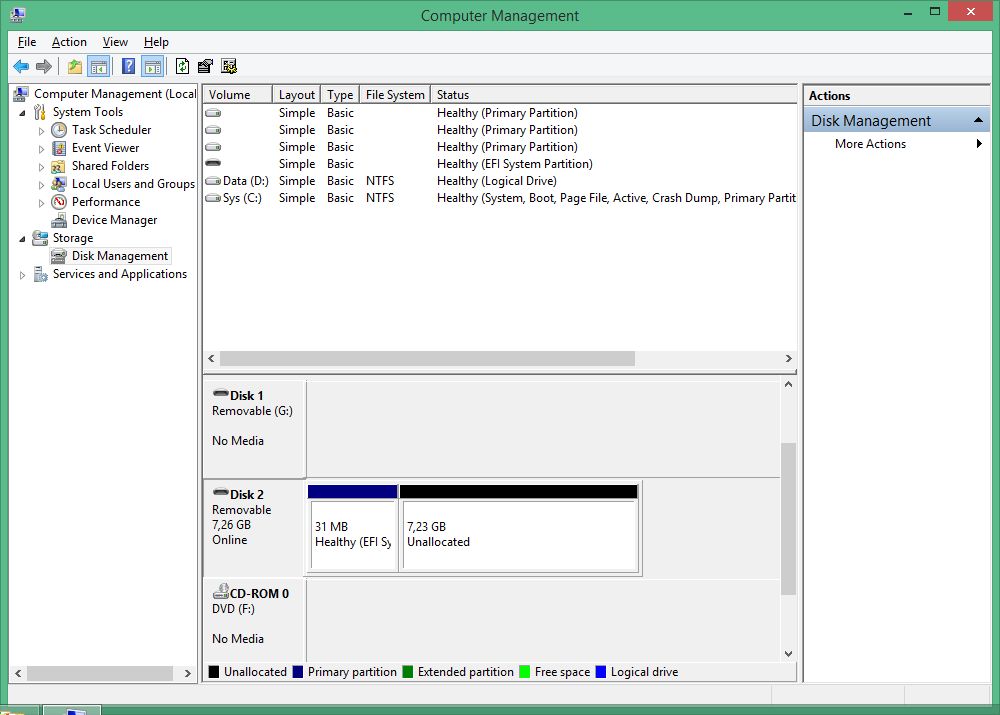Image resolution: width=1000 pixels, height=715 pixels.
Task: Open the View menu
Action: pos(115,42)
